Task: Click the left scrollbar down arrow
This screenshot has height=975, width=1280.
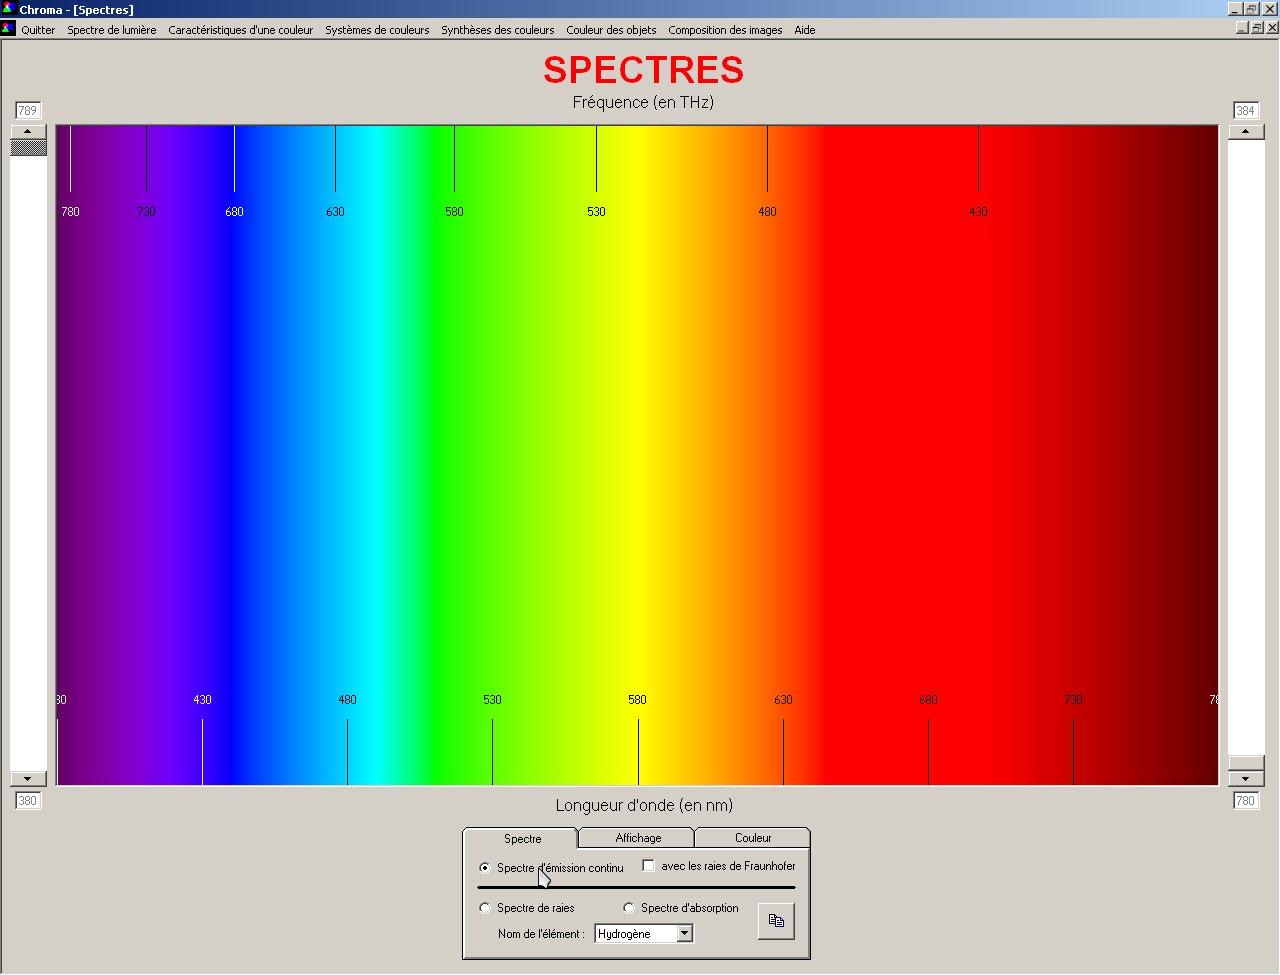Action: click(28, 779)
